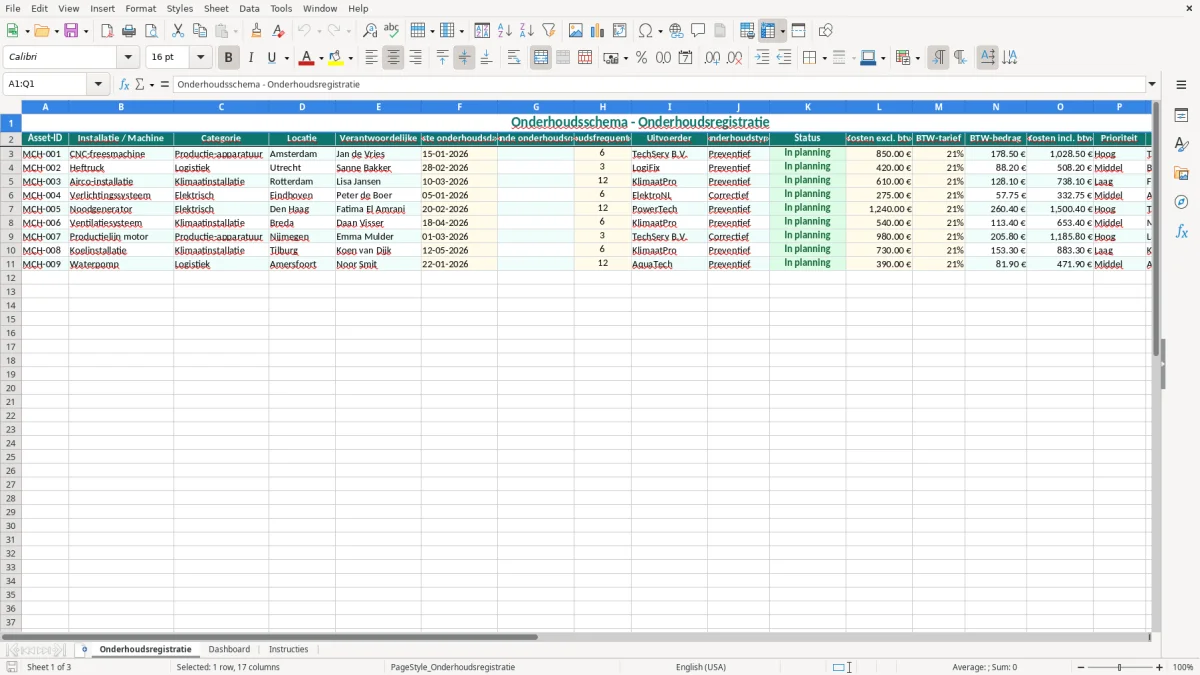Toggle align right
This screenshot has width=1200, height=675.
point(415,58)
